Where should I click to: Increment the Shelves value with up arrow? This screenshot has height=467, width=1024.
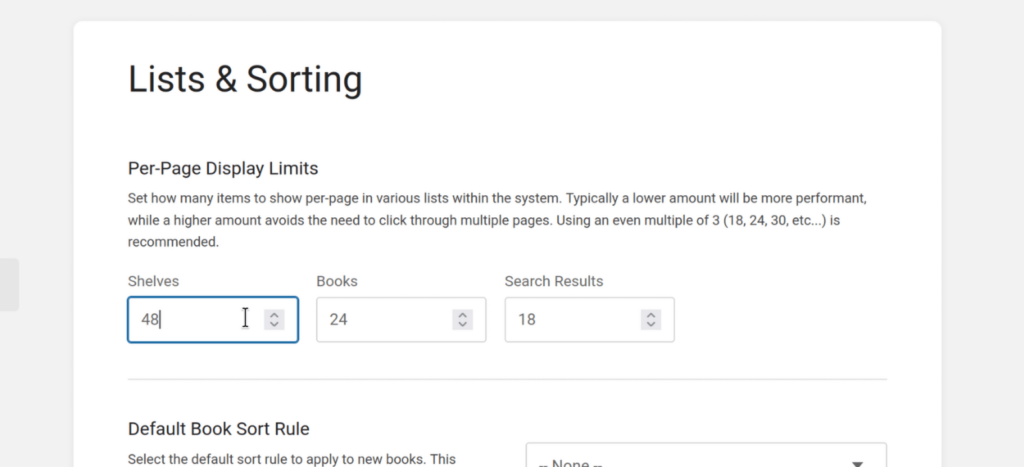274,314
